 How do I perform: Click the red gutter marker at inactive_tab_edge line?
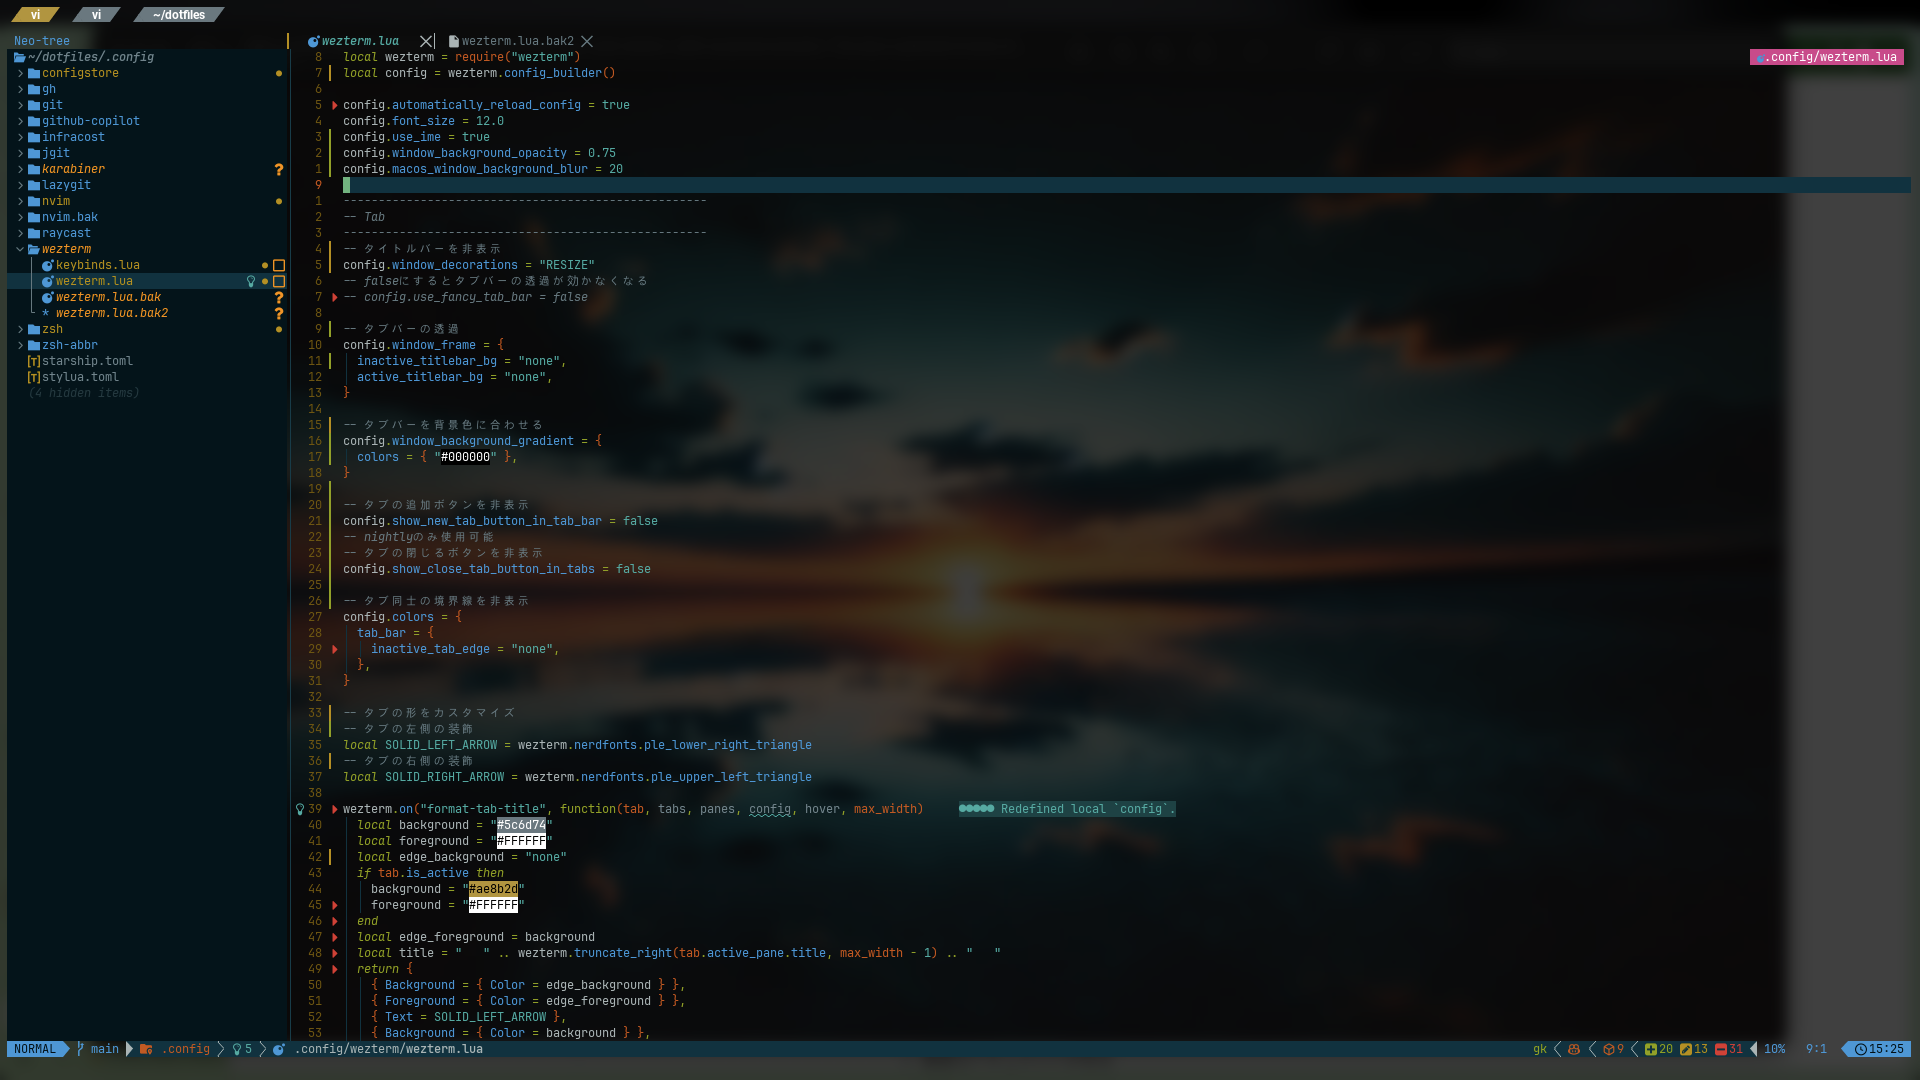click(x=335, y=649)
